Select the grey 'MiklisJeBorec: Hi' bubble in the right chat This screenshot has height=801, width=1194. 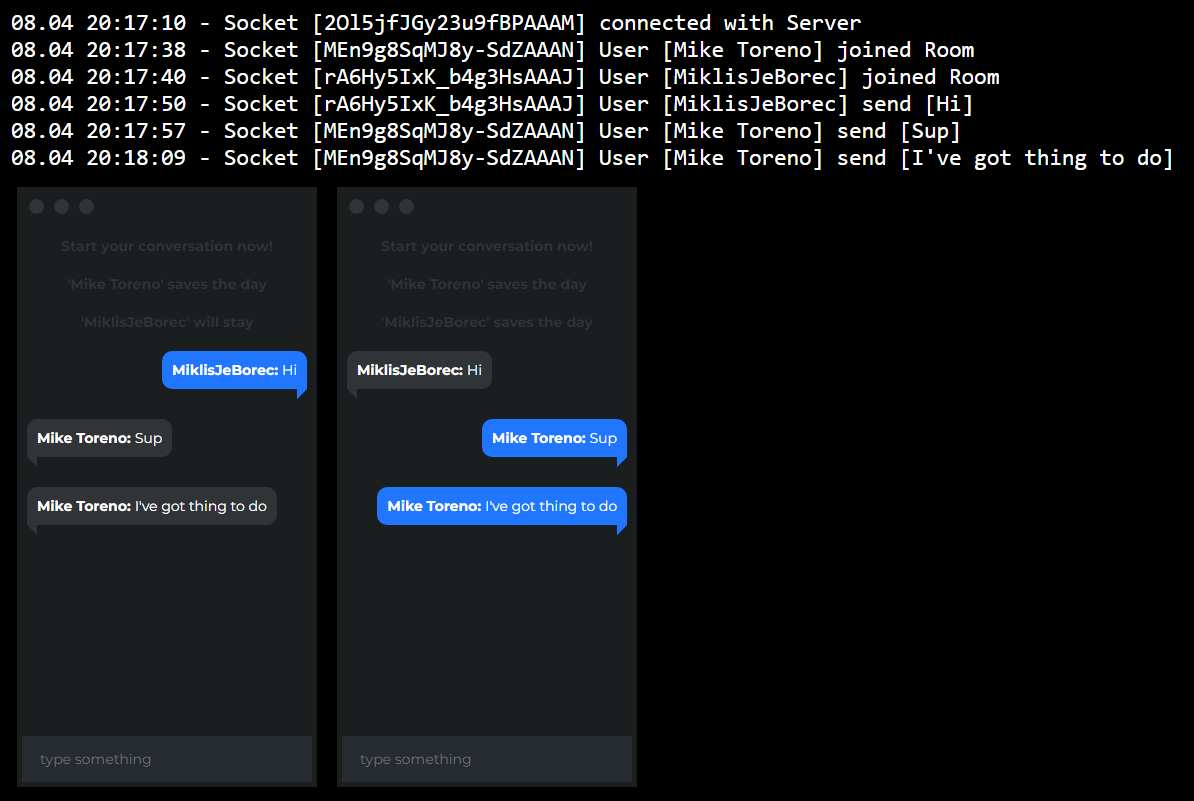pyautogui.click(x=419, y=370)
